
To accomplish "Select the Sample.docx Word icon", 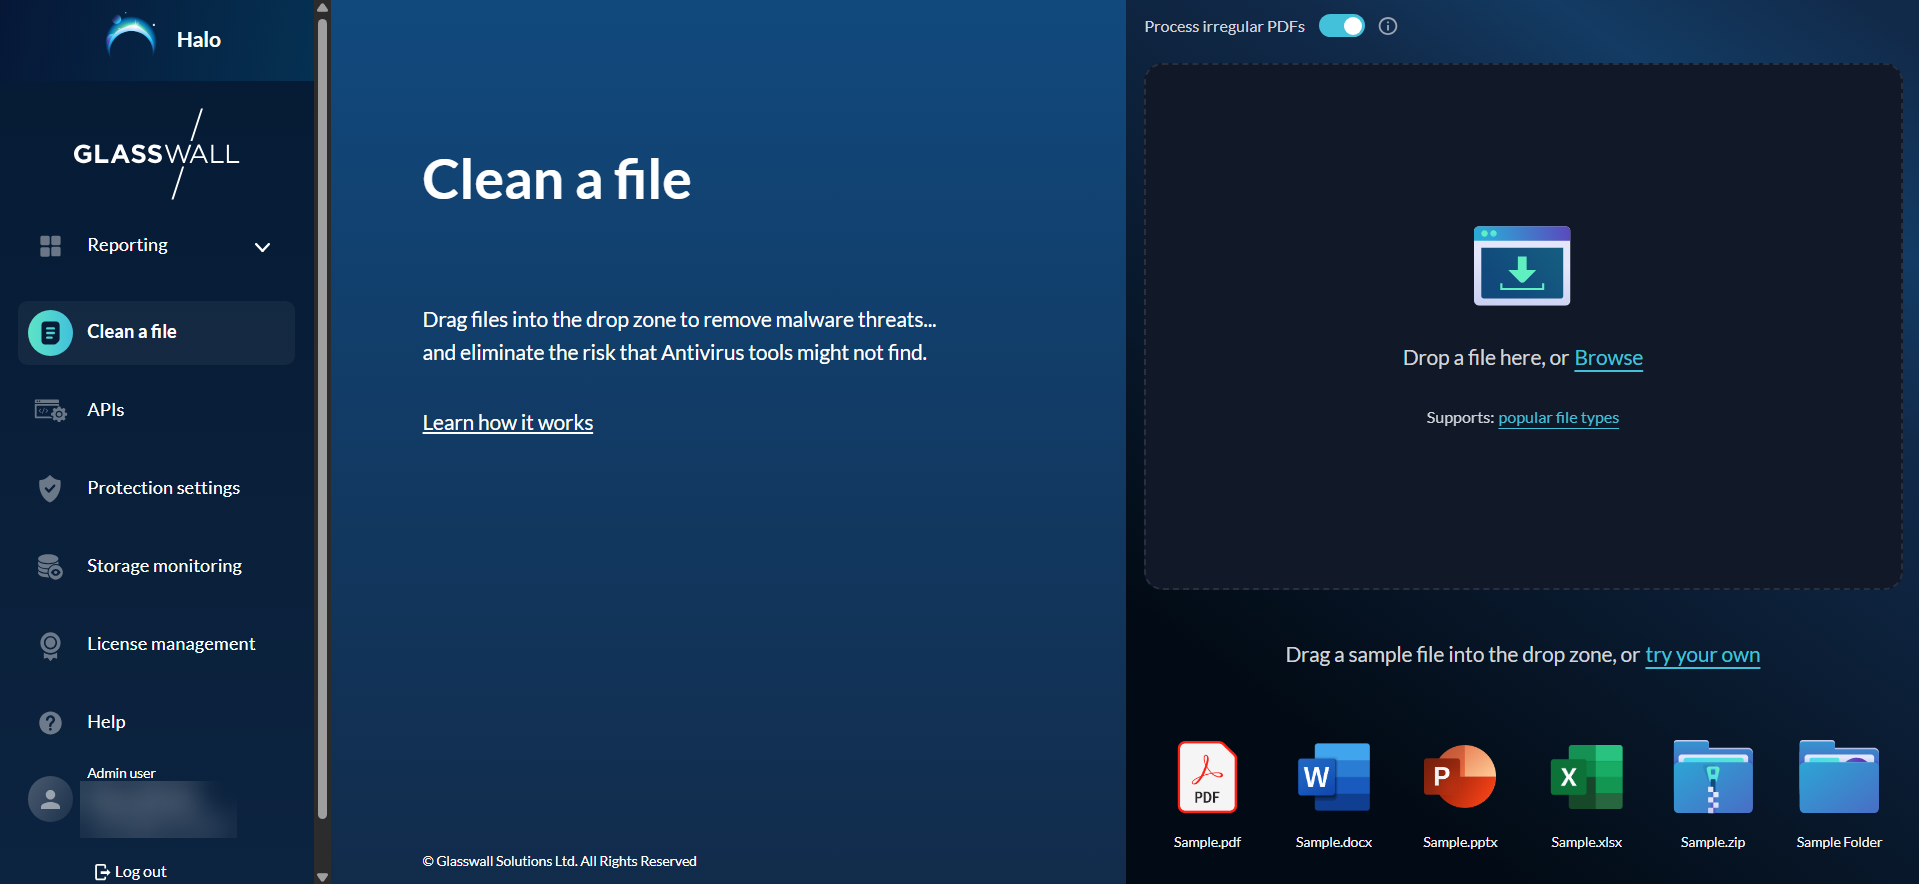I will [x=1333, y=777].
